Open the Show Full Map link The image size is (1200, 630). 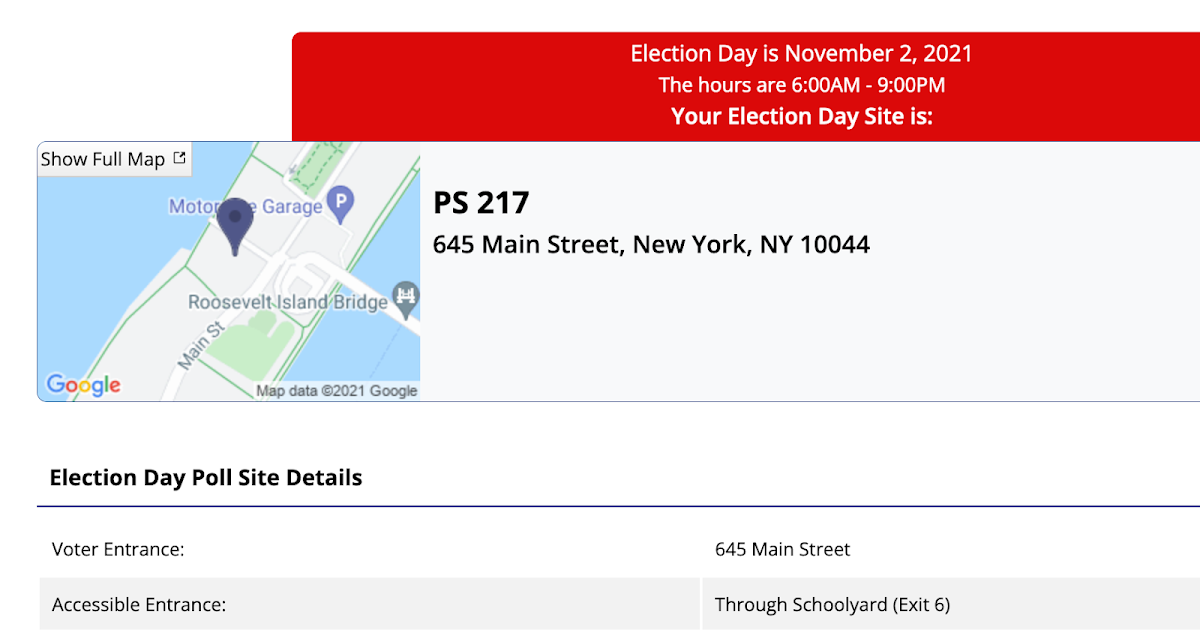point(103,159)
